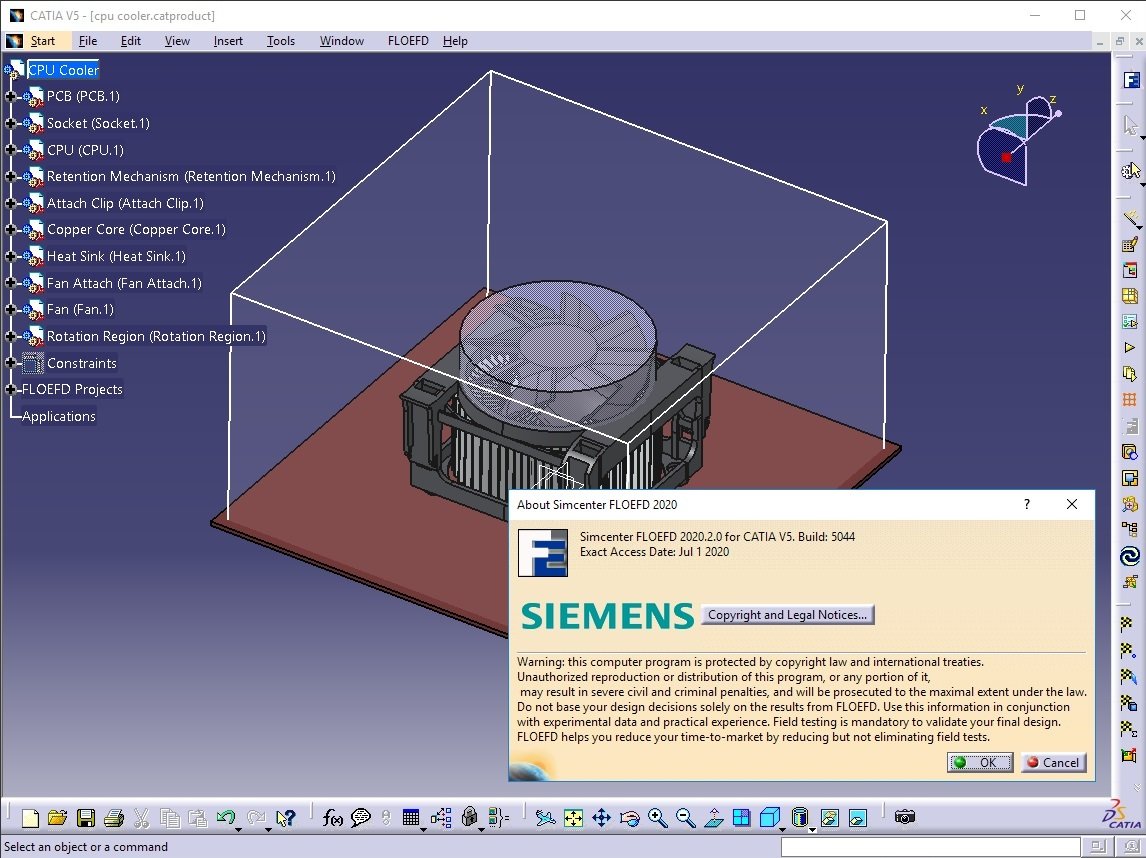
Task: Expand the Copper Core node
Action: 10,229
